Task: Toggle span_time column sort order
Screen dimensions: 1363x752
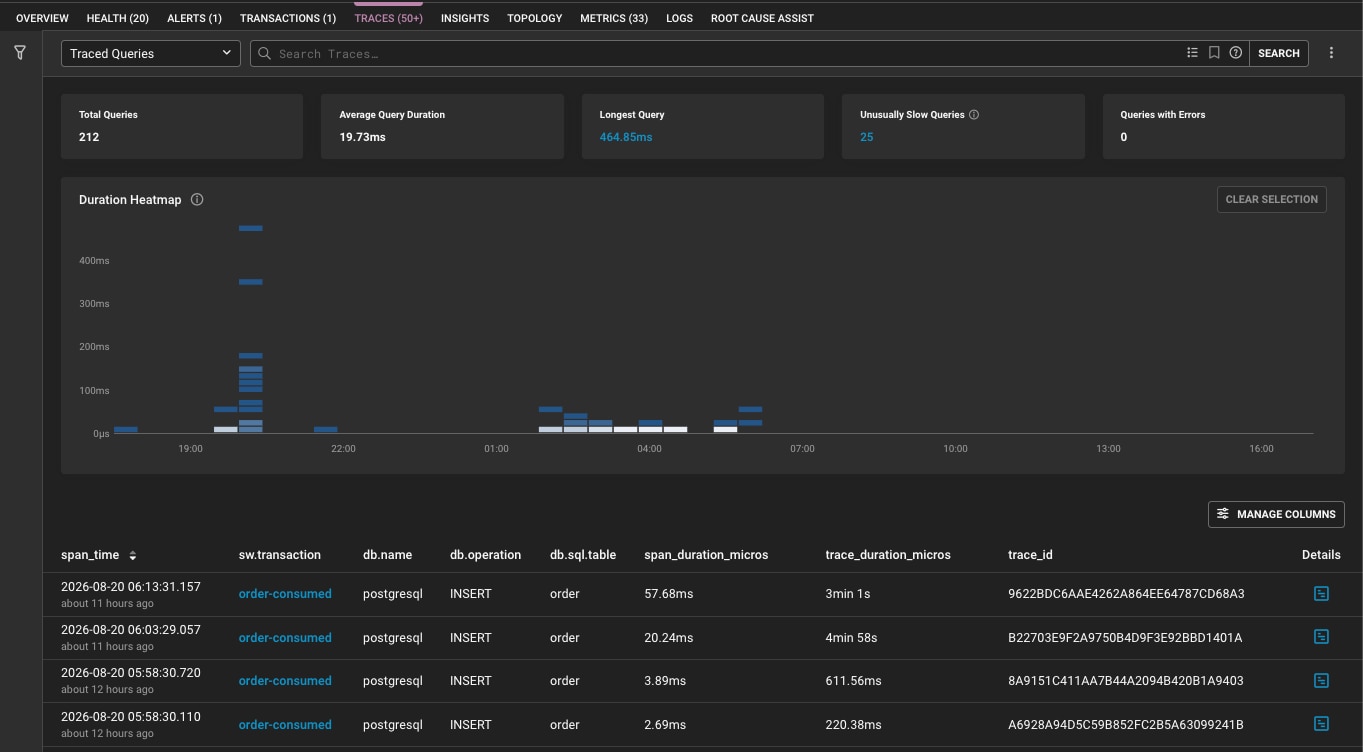Action: (x=132, y=555)
